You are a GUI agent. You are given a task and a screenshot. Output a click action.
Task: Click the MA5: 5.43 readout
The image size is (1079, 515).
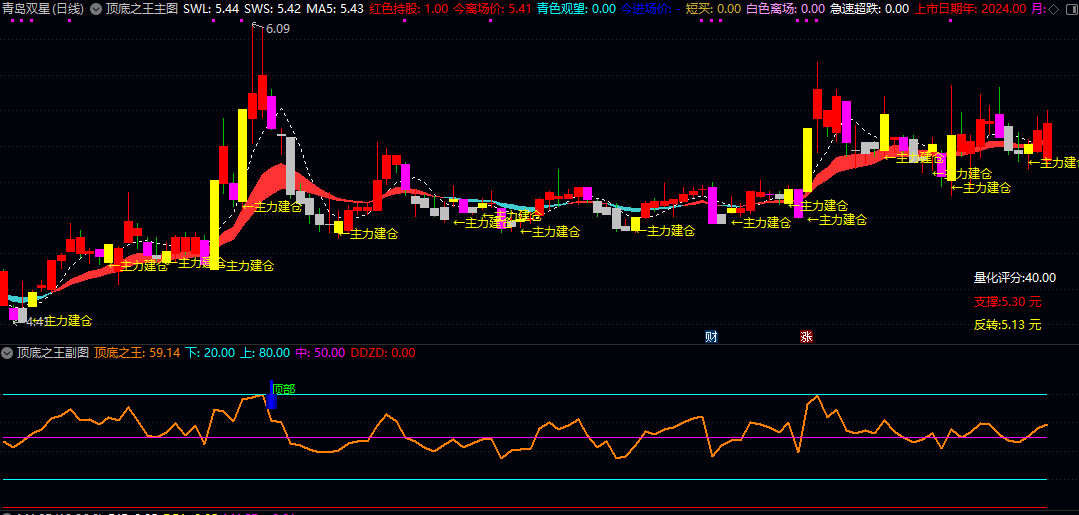(x=334, y=8)
